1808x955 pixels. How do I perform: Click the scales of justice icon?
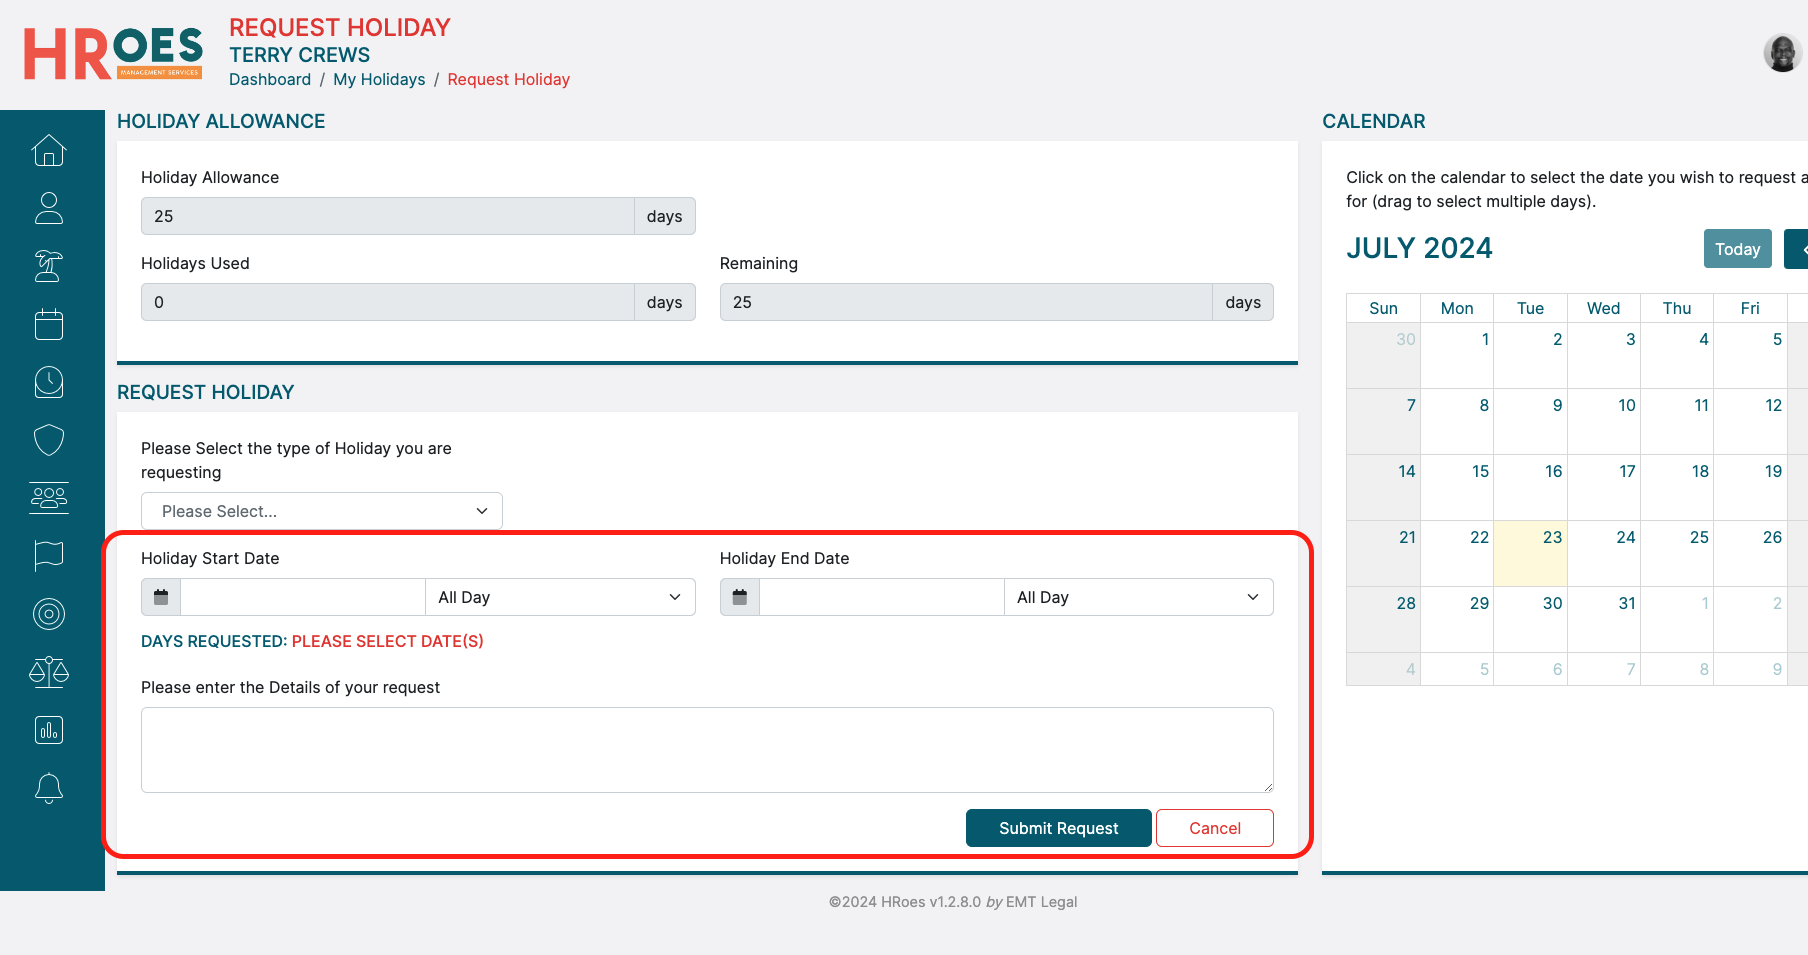coord(49,672)
